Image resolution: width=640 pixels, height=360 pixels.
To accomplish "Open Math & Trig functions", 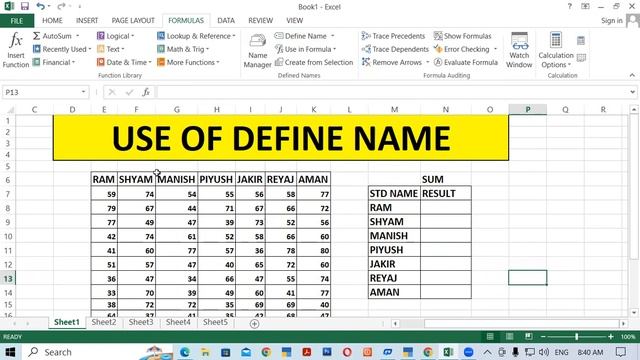I will pos(183,49).
